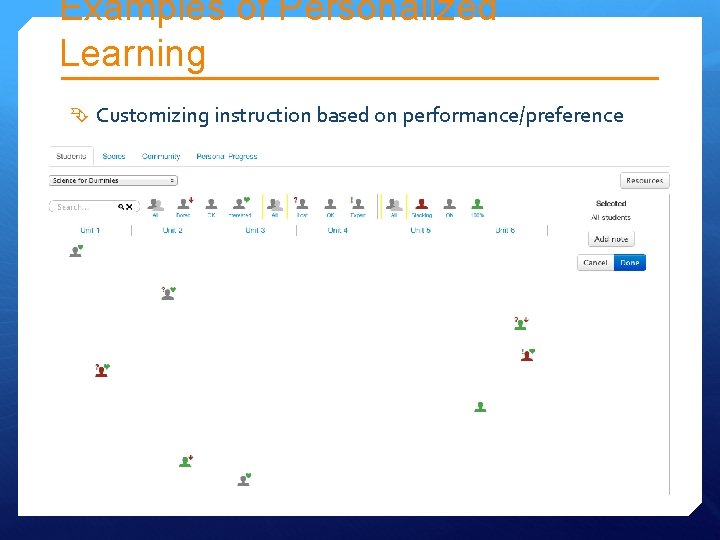Select green student with red down arrow near bottom
The image size is (720, 540).
(186, 461)
